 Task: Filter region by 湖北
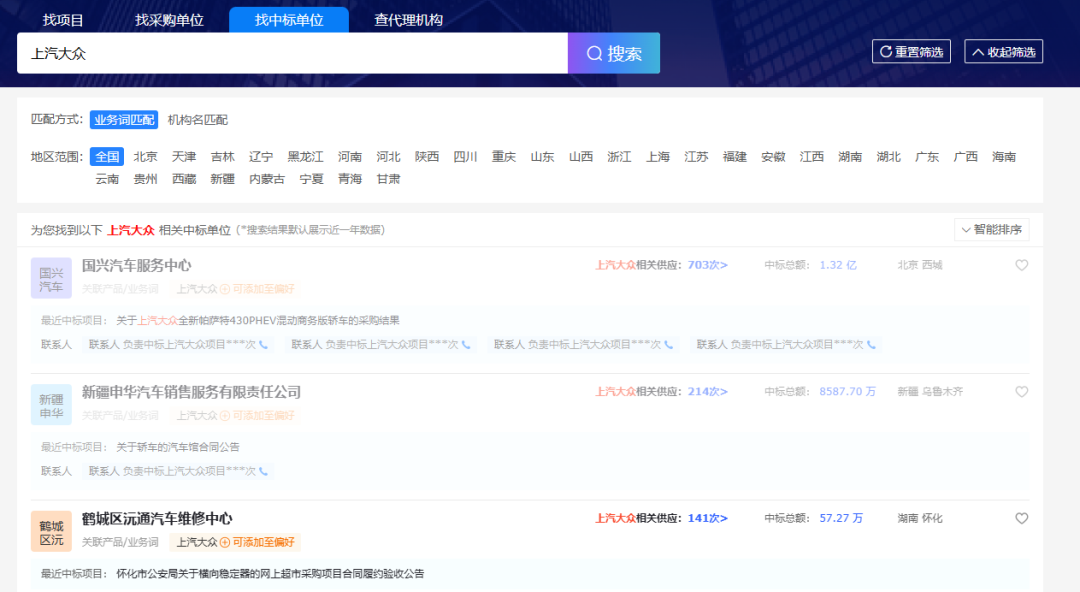point(889,156)
